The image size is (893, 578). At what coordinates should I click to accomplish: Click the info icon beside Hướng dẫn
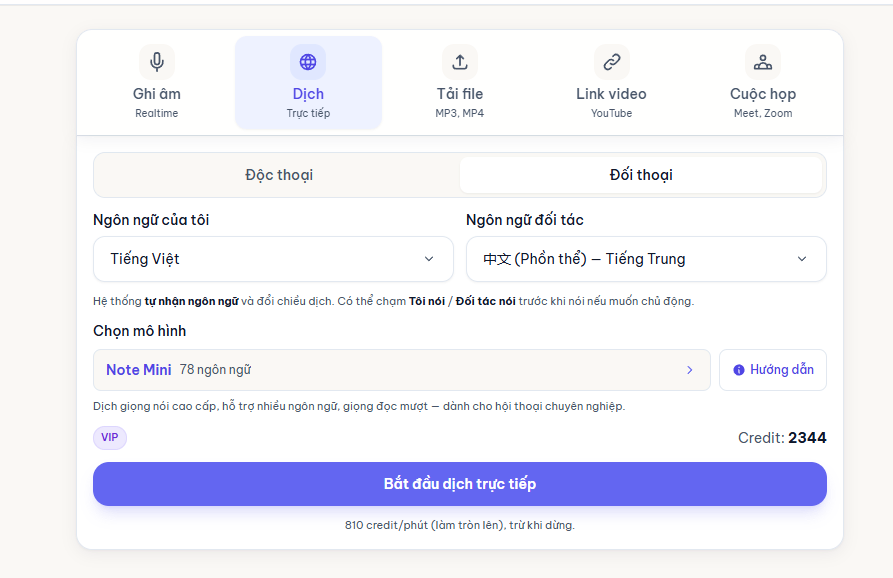click(x=739, y=370)
